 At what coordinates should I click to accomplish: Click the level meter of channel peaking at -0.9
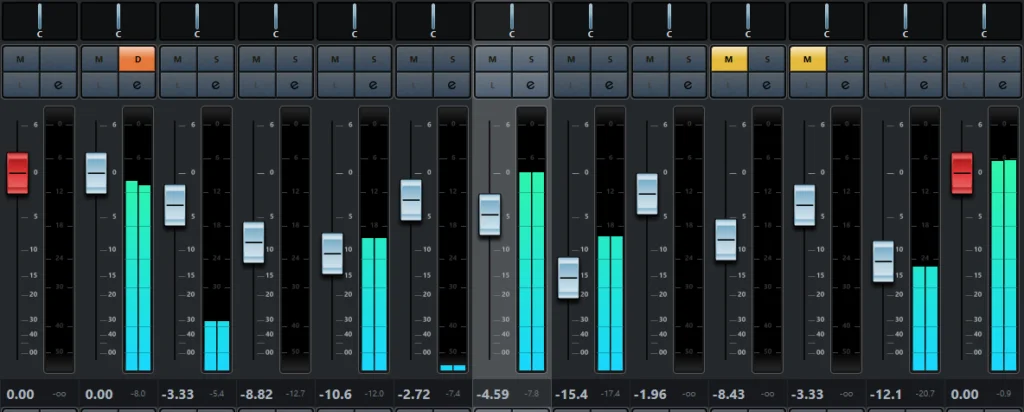tap(1004, 240)
